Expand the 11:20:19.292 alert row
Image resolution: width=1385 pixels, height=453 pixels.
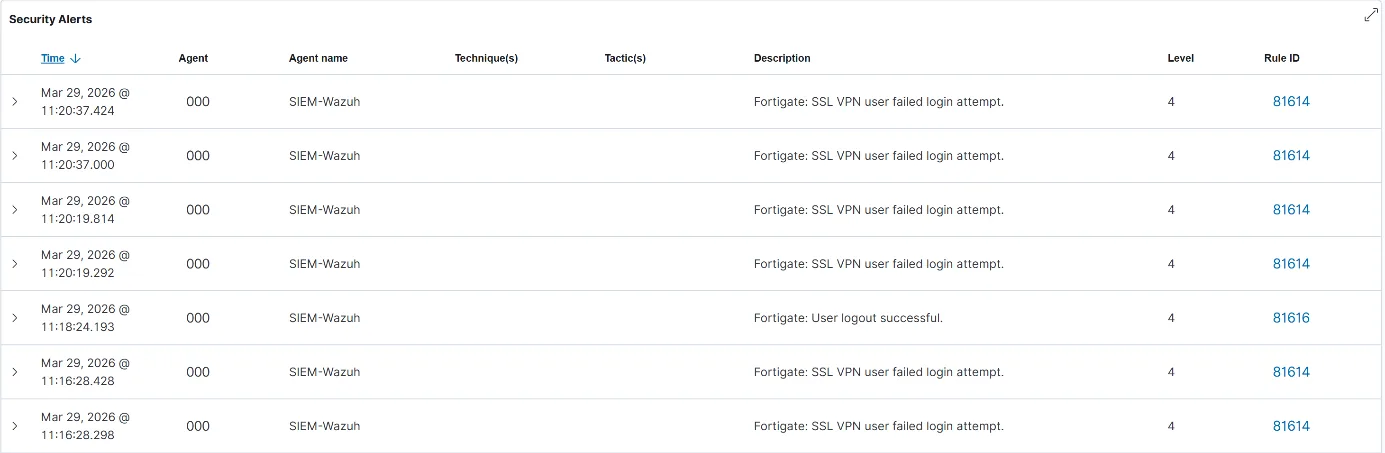[15, 263]
